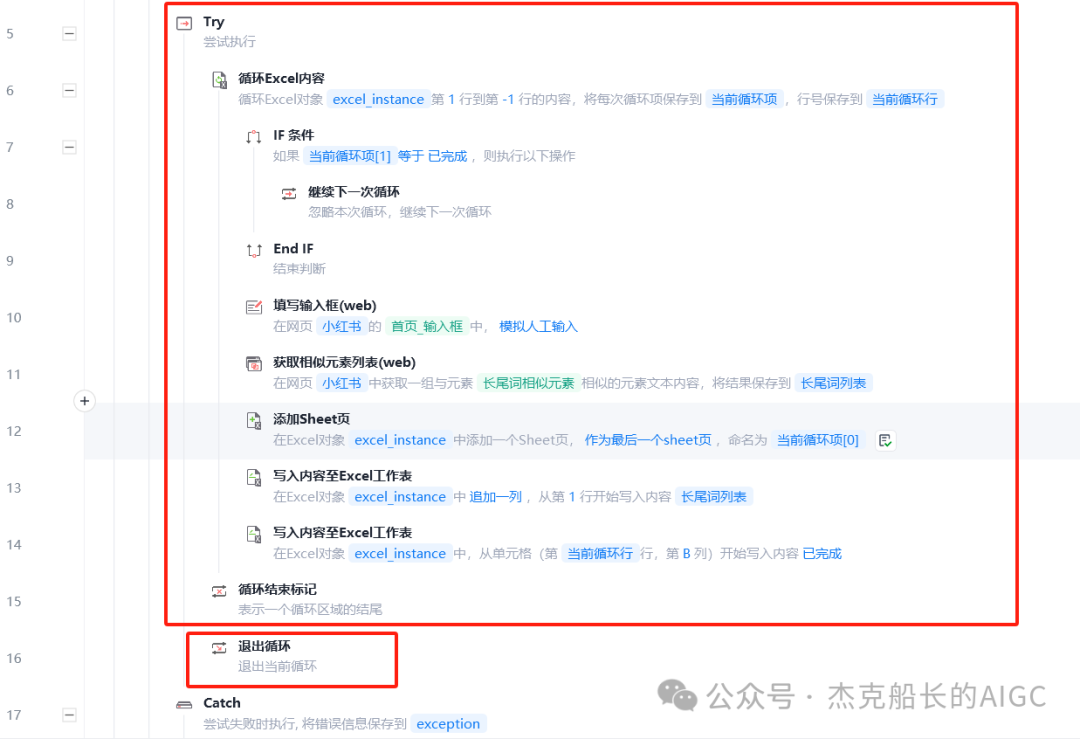1080x739 pixels.
Task: Click the 首页_输入框 element tag
Action: click(x=427, y=326)
